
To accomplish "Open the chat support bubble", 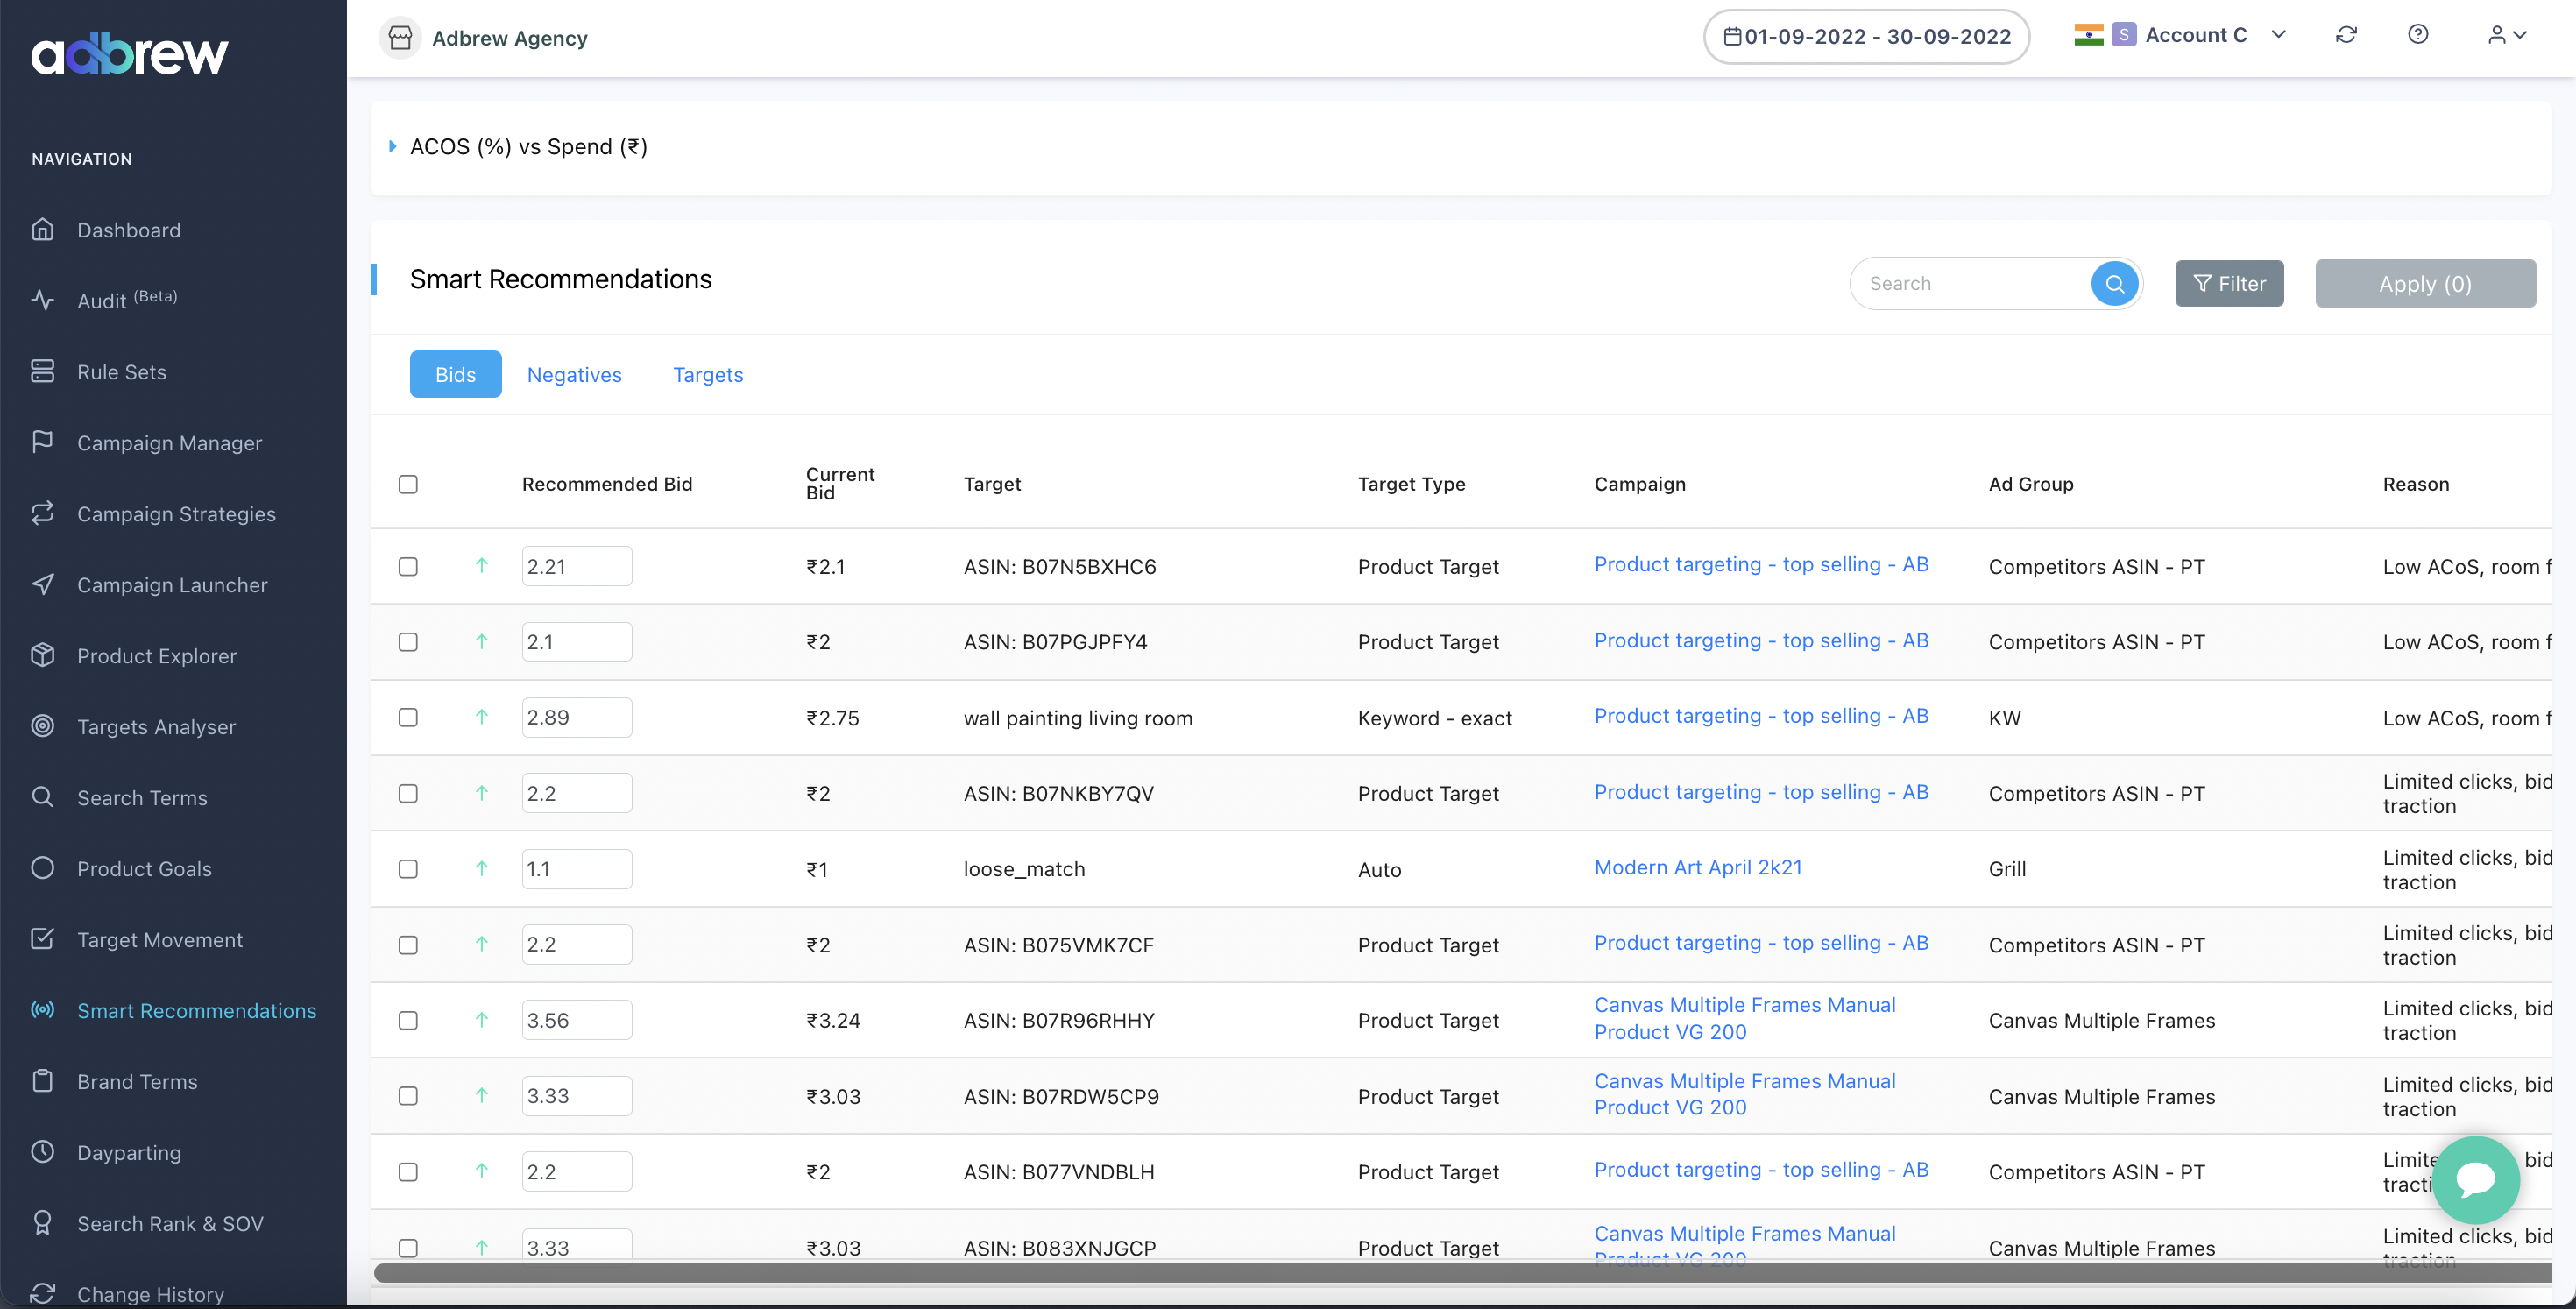I will tap(2475, 1180).
